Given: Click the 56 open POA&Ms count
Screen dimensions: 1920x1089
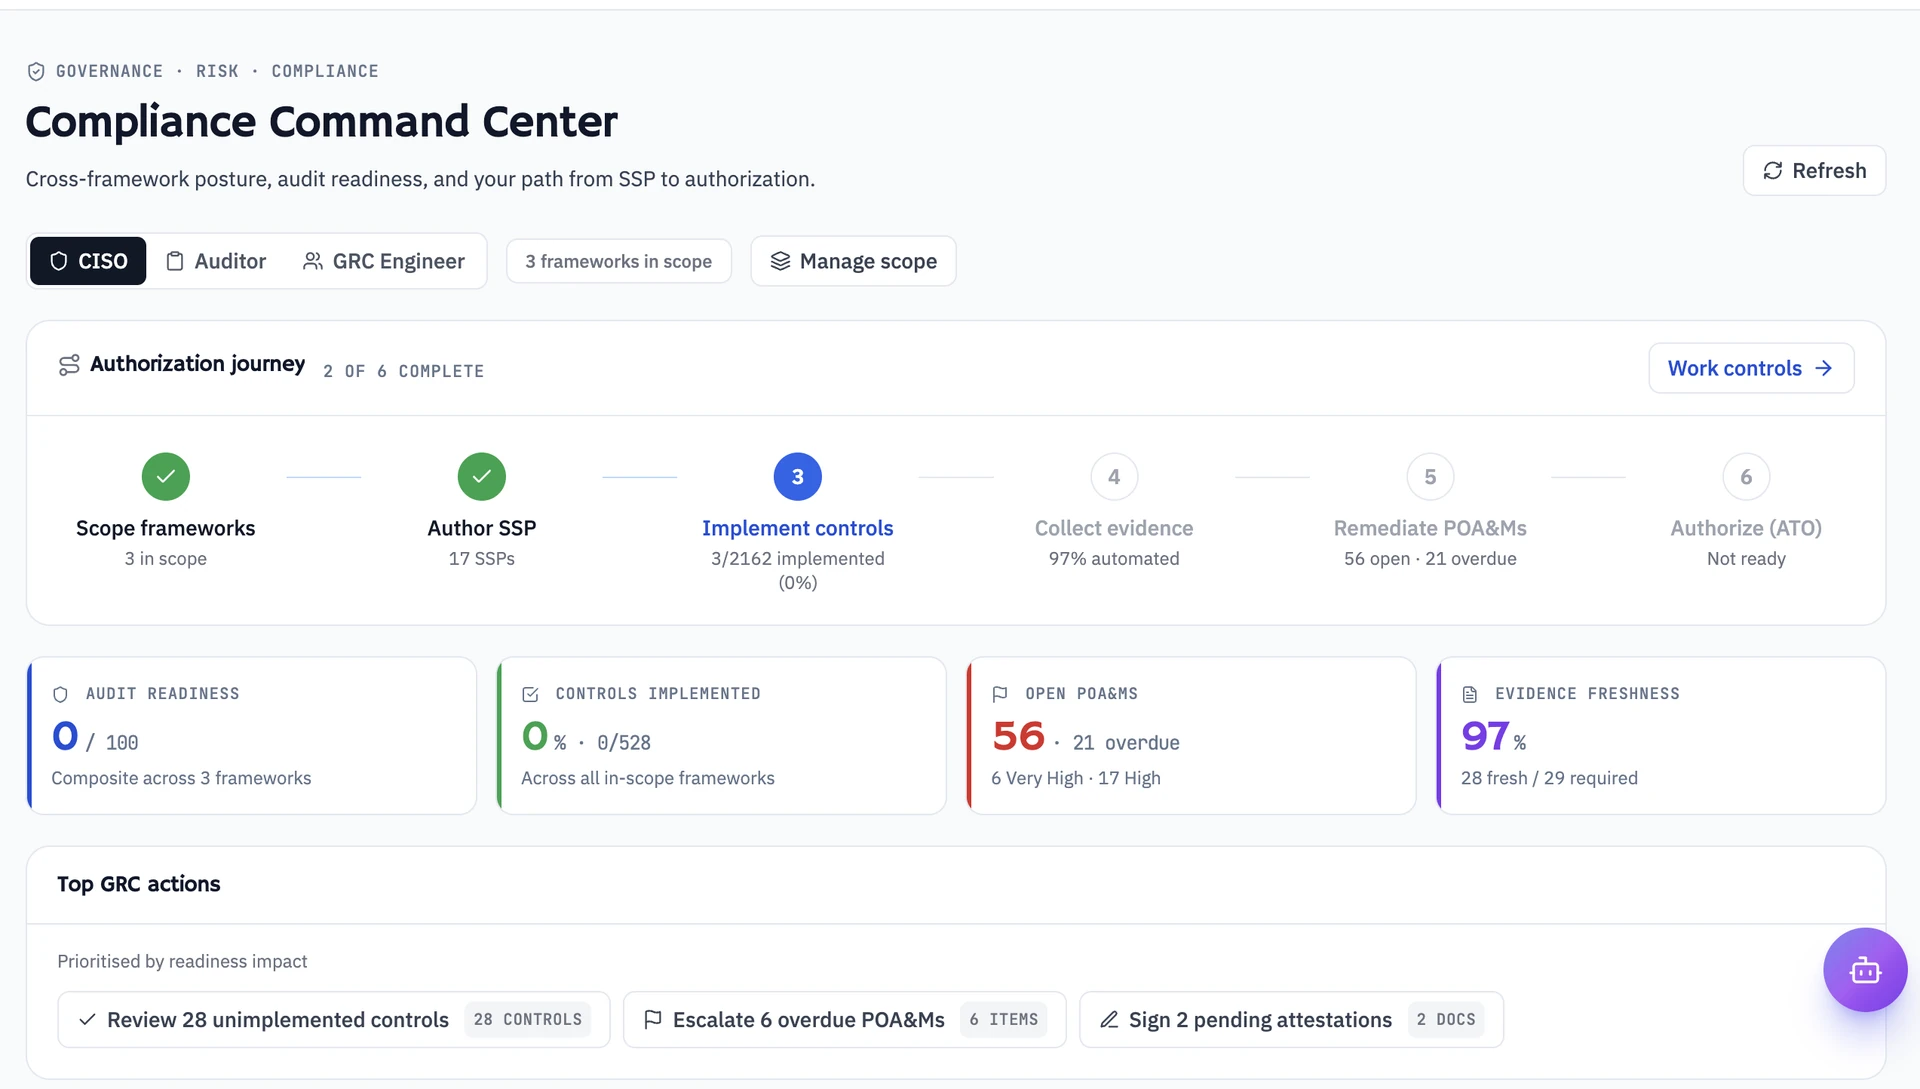Looking at the screenshot, I should pos(1018,736).
